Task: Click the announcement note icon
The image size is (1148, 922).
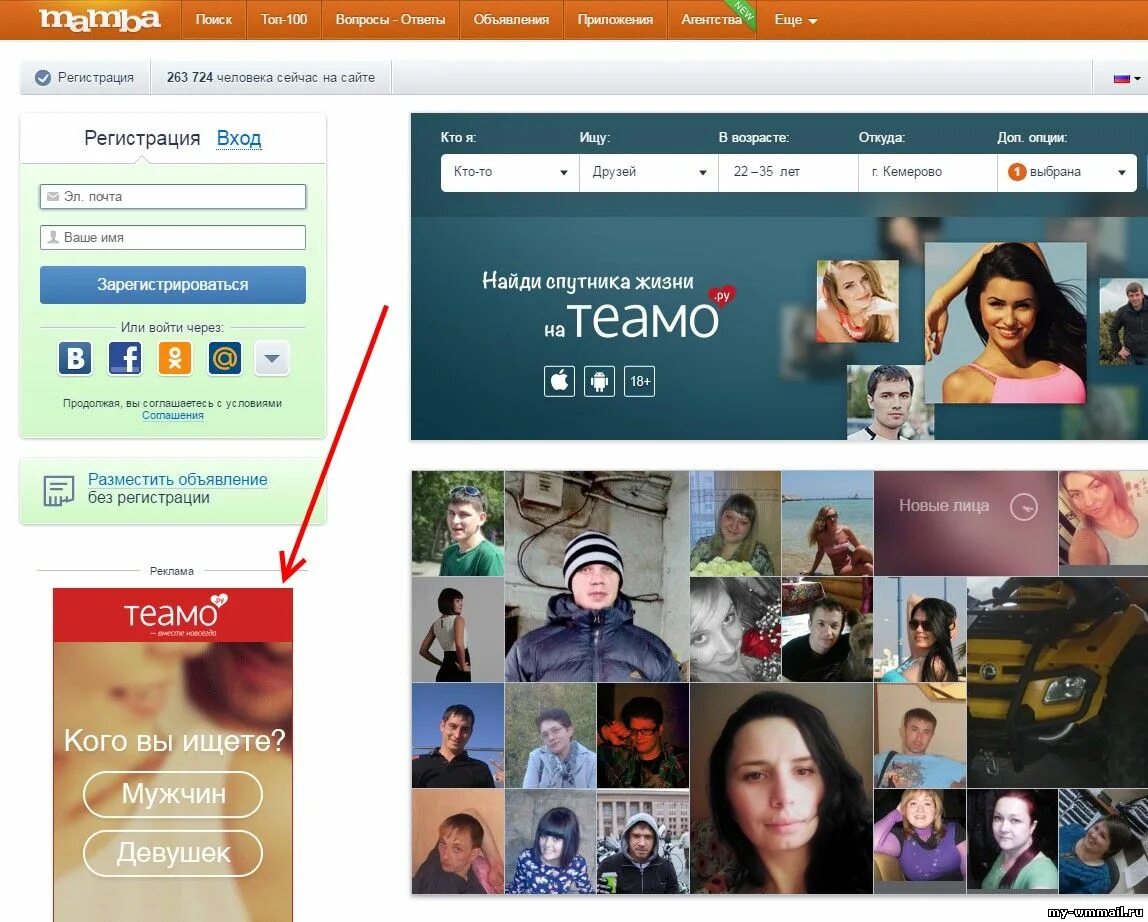Action: [59, 491]
